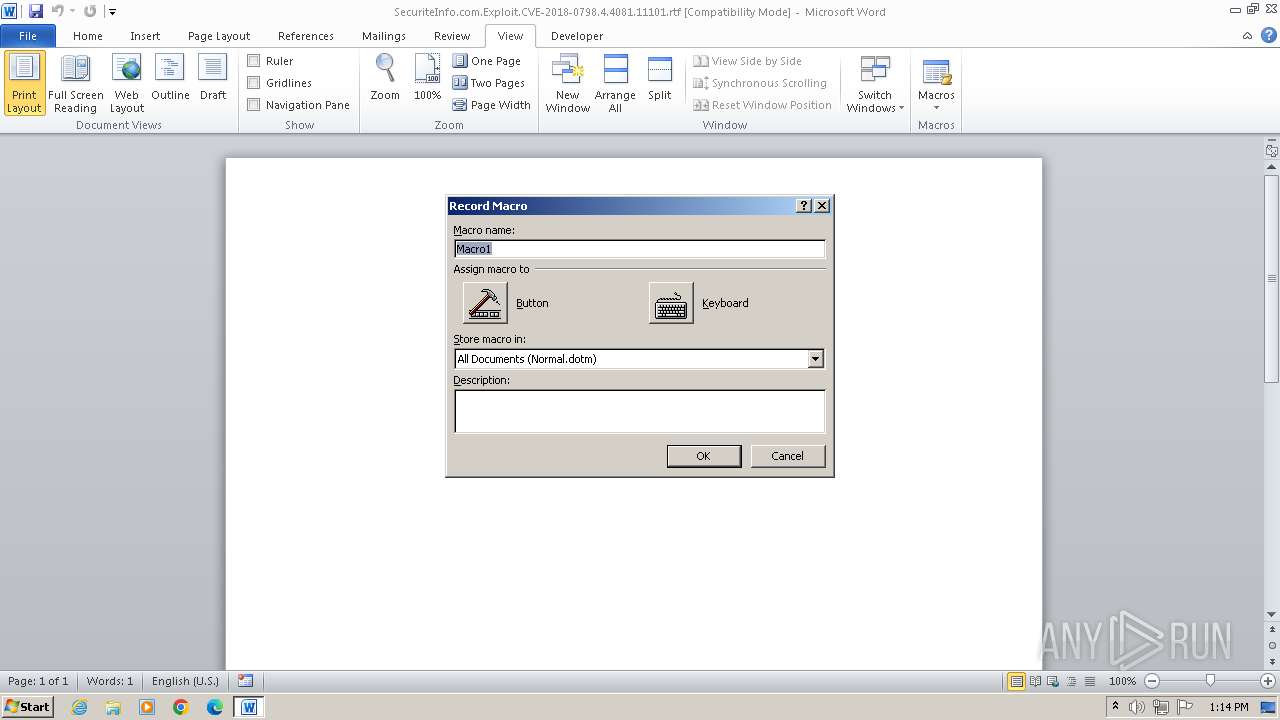
Task: Click macro recording status bar icon
Action: (x=246, y=681)
